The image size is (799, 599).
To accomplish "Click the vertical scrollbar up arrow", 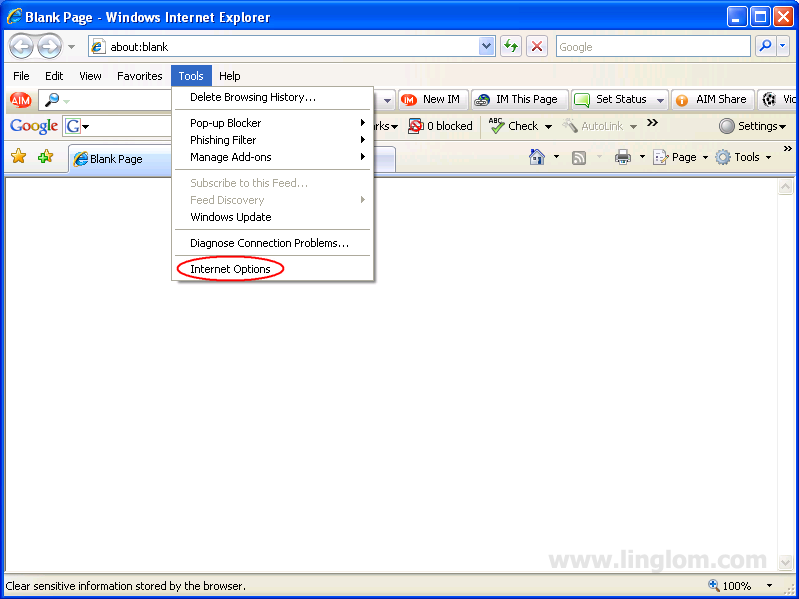I will click(785, 187).
